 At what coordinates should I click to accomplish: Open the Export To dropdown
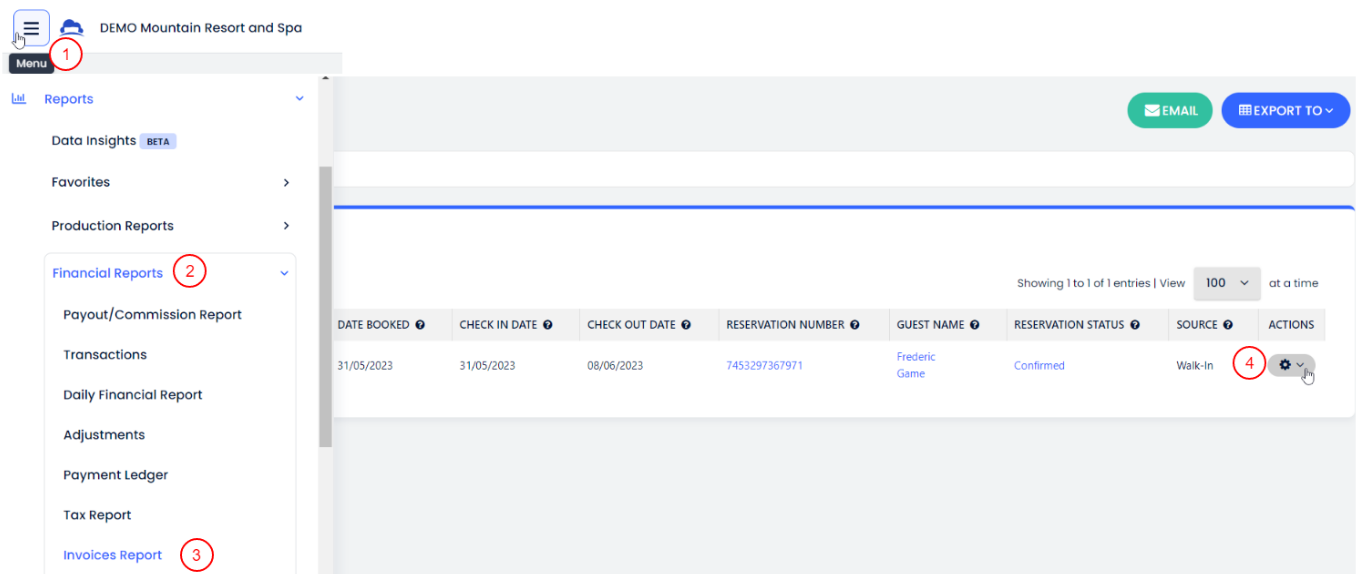(x=1285, y=111)
